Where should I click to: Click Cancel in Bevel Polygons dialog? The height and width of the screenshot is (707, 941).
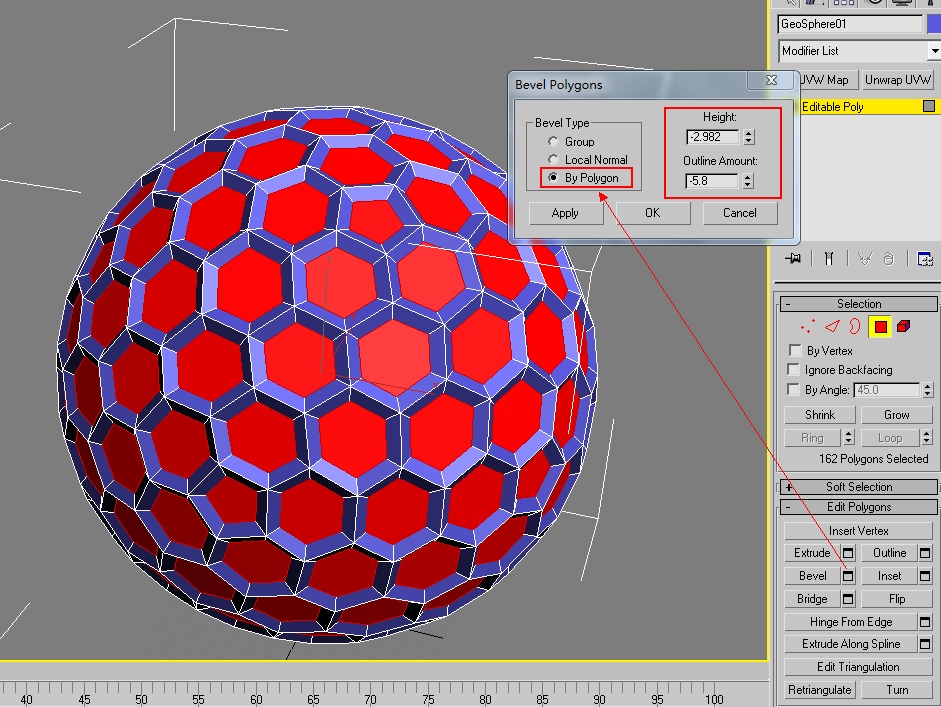tap(740, 213)
